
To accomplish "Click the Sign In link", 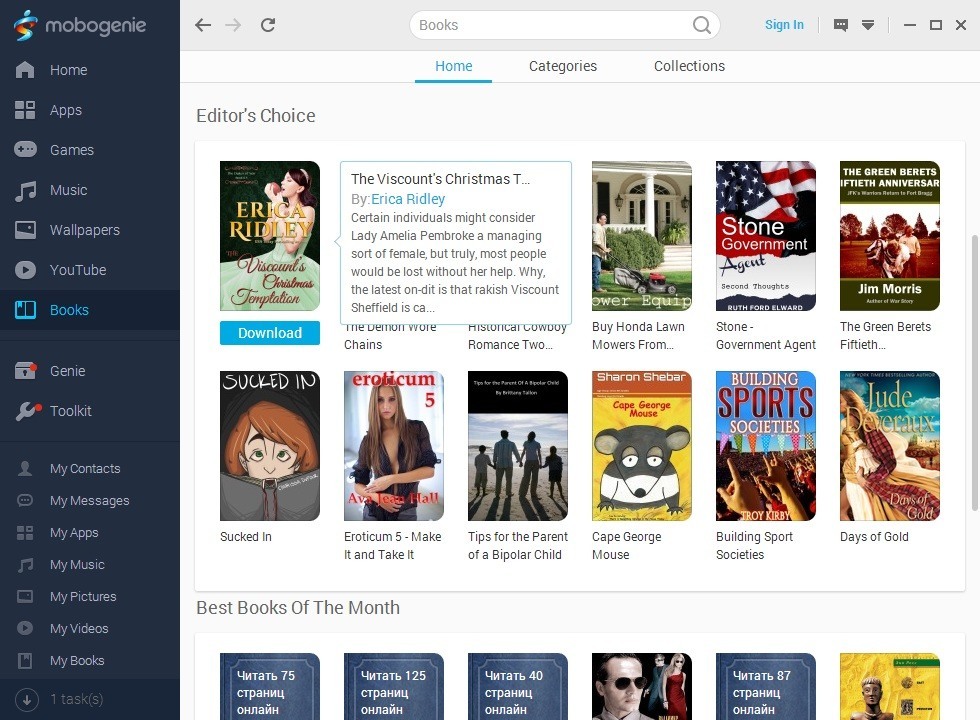I will point(784,25).
